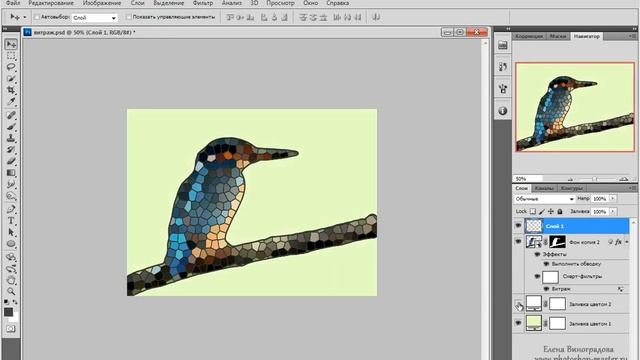This screenshot has height=360, width=640.
Task: Select the Blur tool
Action: (x=11, y=184)
